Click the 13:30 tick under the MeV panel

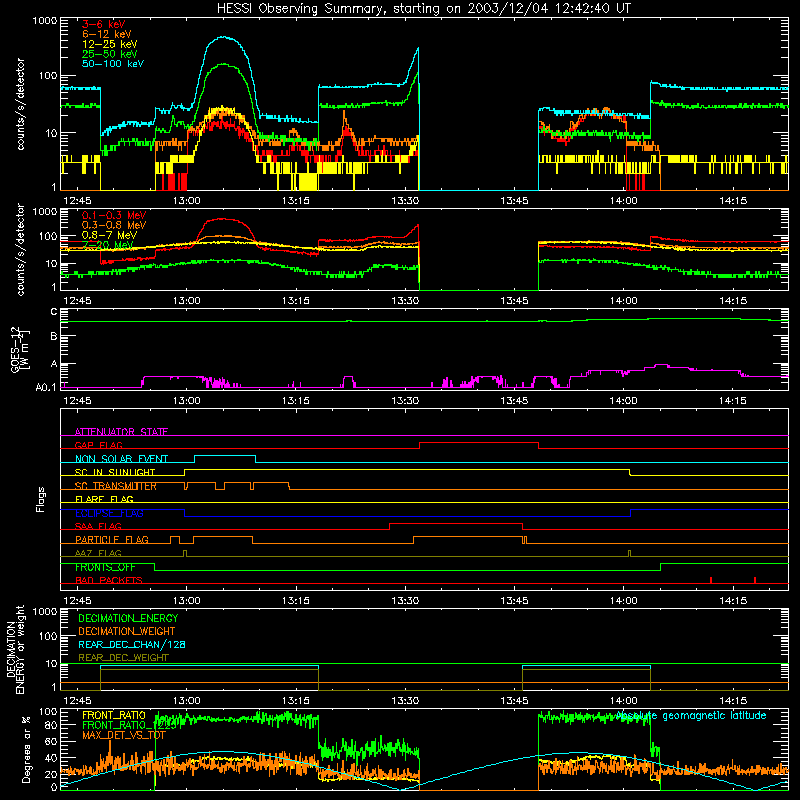tap(405, 301)
